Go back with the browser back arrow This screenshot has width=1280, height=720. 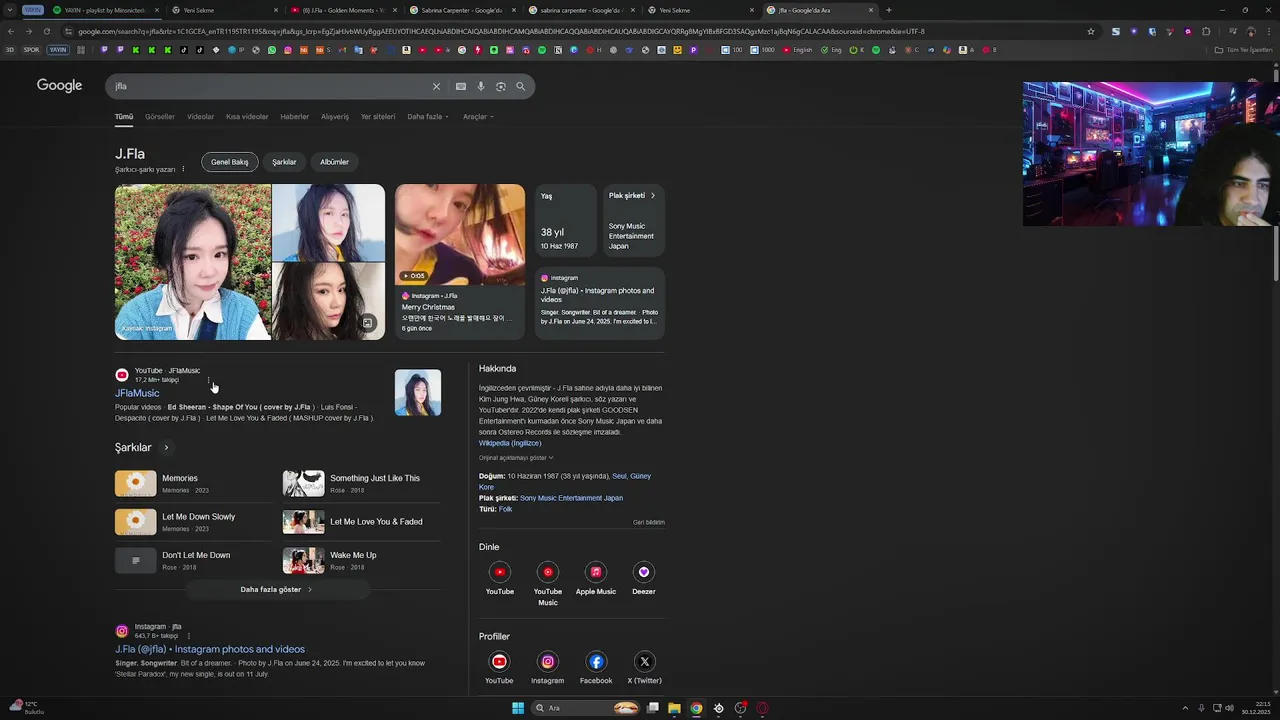click(11, 31)
